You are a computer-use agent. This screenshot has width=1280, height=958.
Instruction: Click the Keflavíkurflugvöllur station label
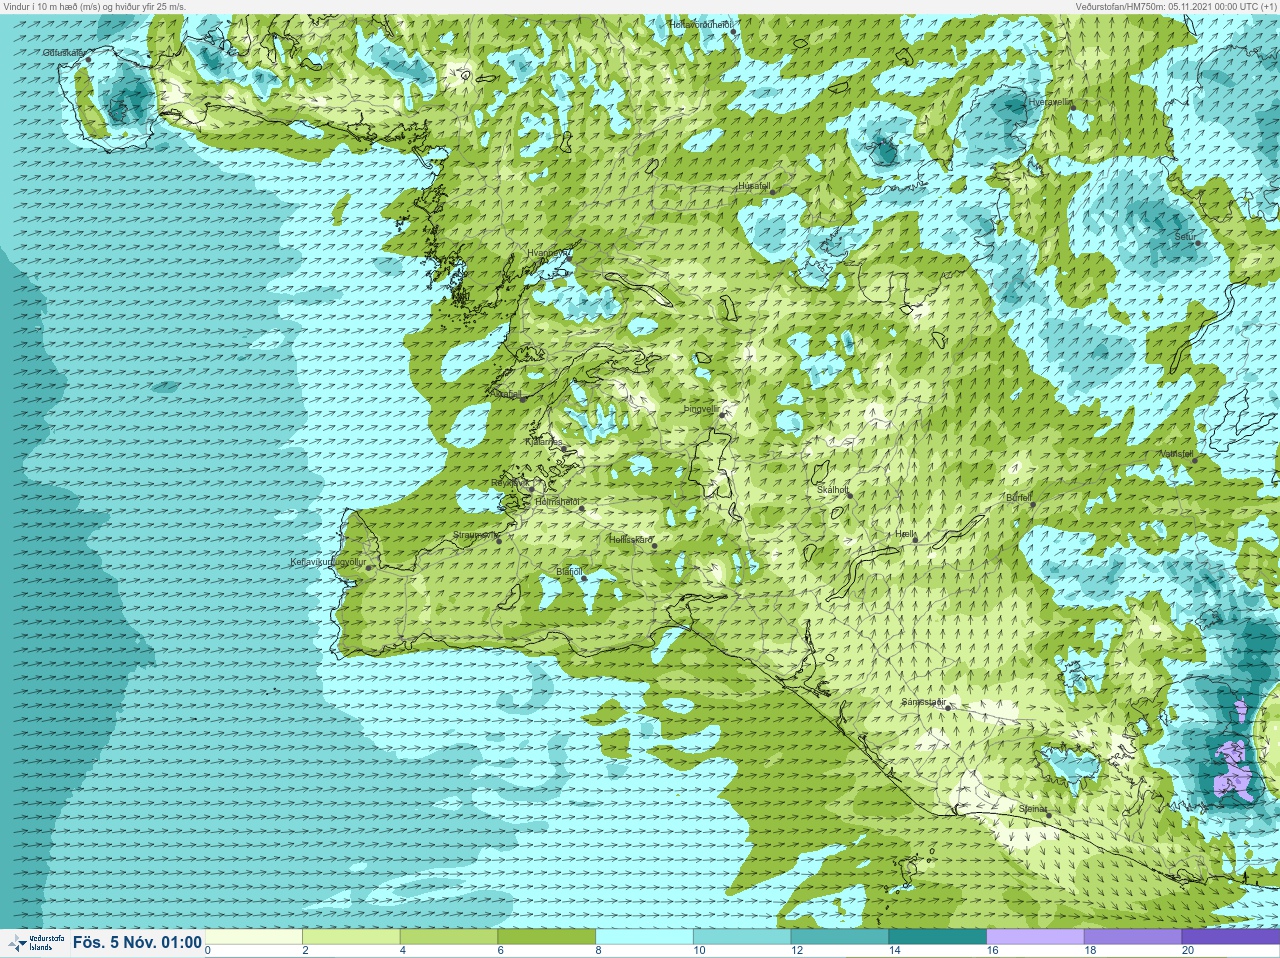(x=328, y=562)
